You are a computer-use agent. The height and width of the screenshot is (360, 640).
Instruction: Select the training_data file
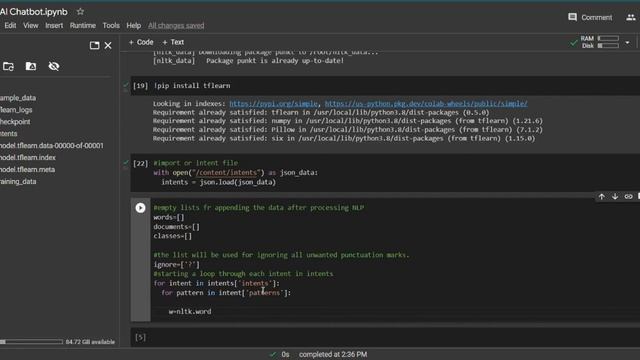pos(18,181)
